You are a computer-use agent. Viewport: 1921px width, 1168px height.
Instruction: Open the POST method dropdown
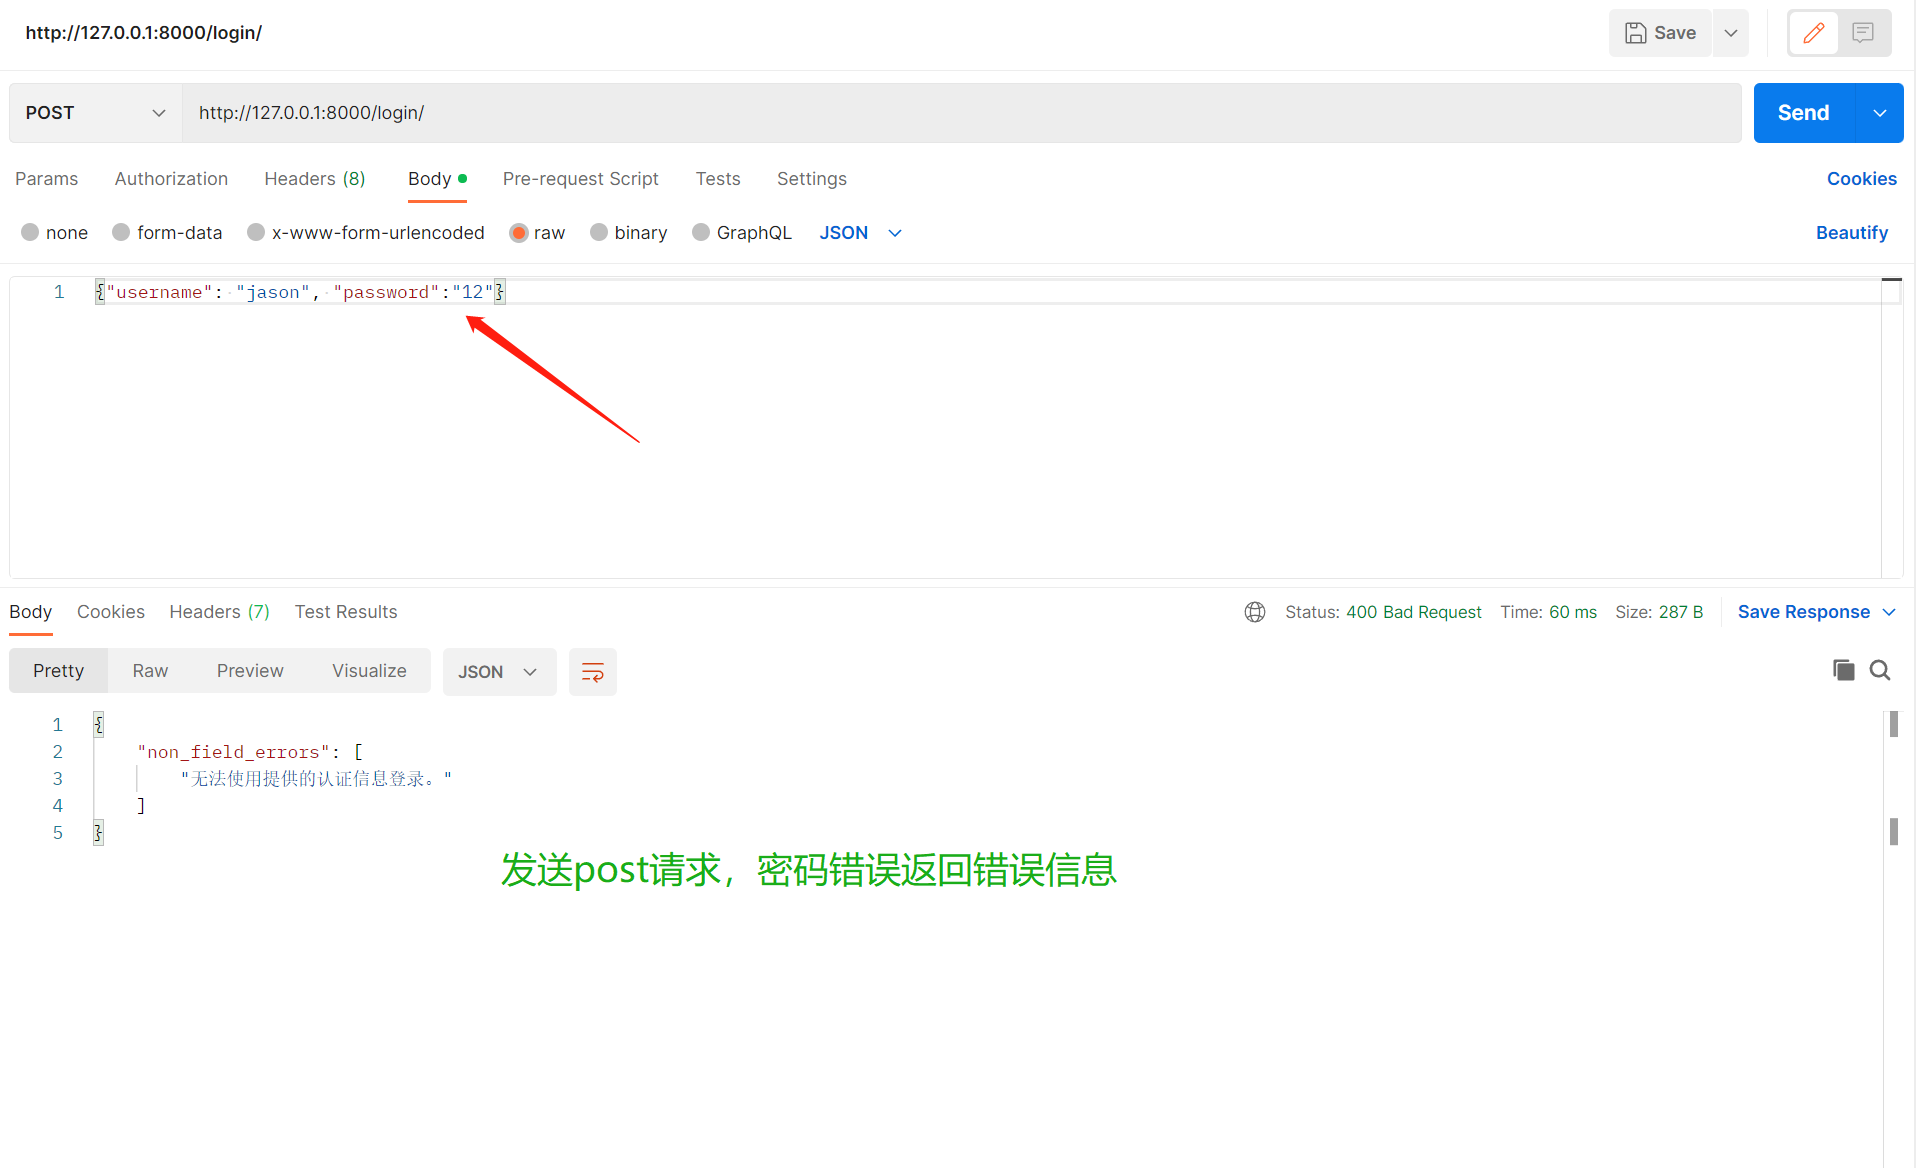(x=95, y=113)
